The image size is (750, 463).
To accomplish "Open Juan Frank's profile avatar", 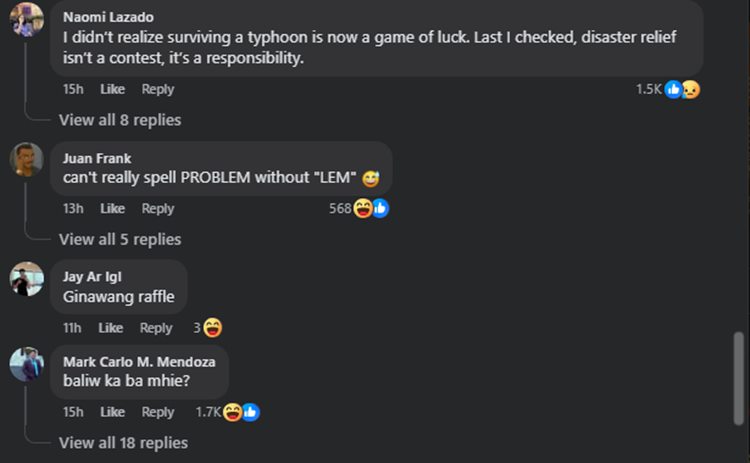I will point(27,159).
